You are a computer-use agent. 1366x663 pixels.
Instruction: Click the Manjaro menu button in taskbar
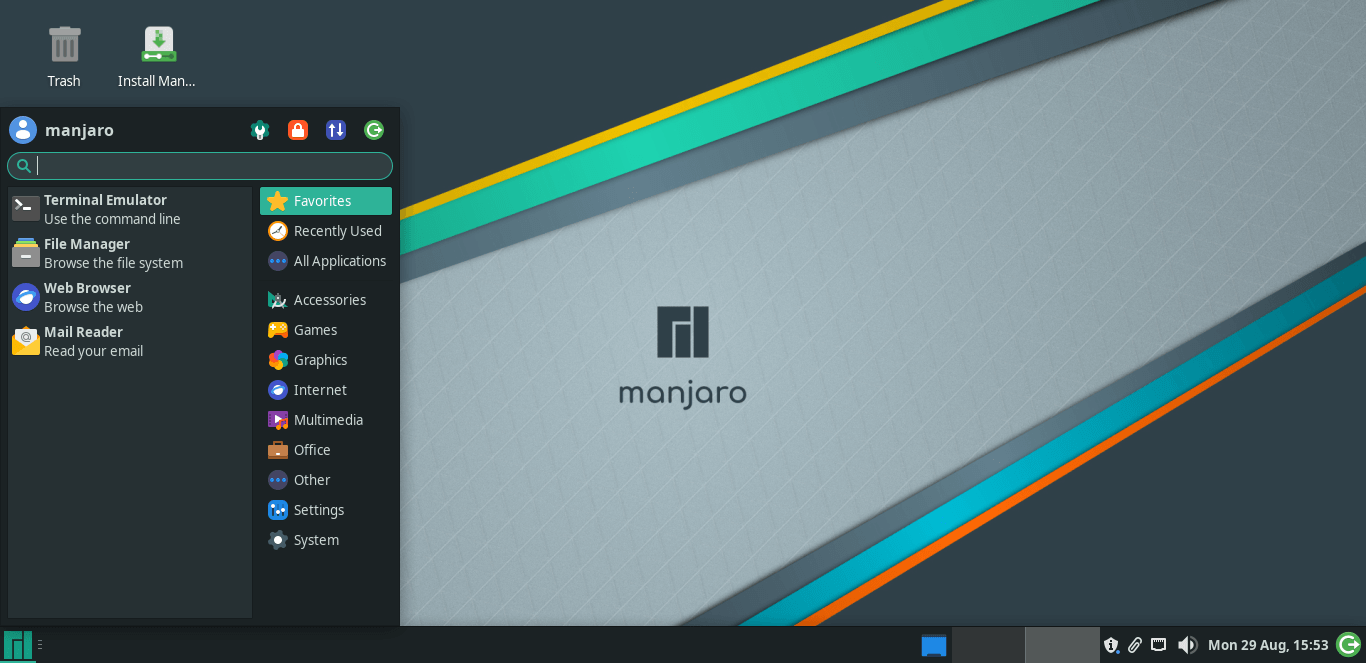pyautogui.click(x=18, y=645)
